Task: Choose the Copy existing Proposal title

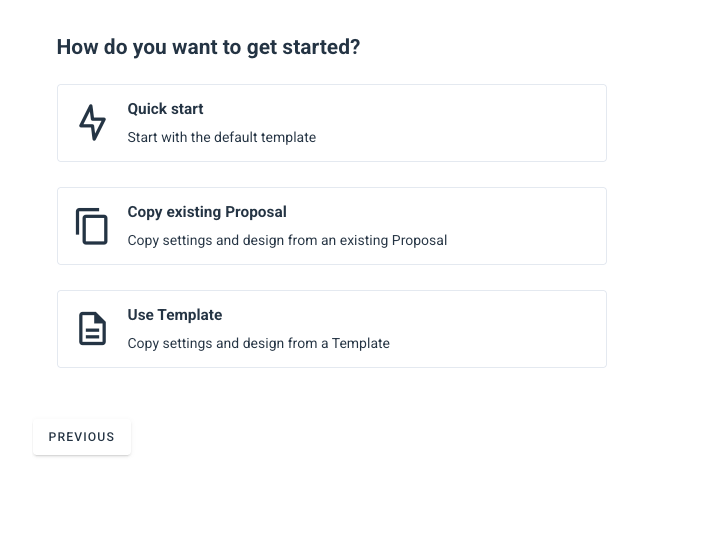Action: (207, 212)
